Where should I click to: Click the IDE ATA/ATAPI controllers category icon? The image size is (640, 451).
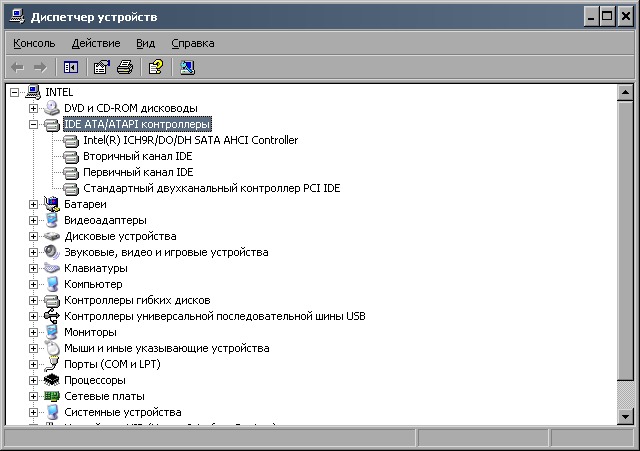click(x=52, y=124)
